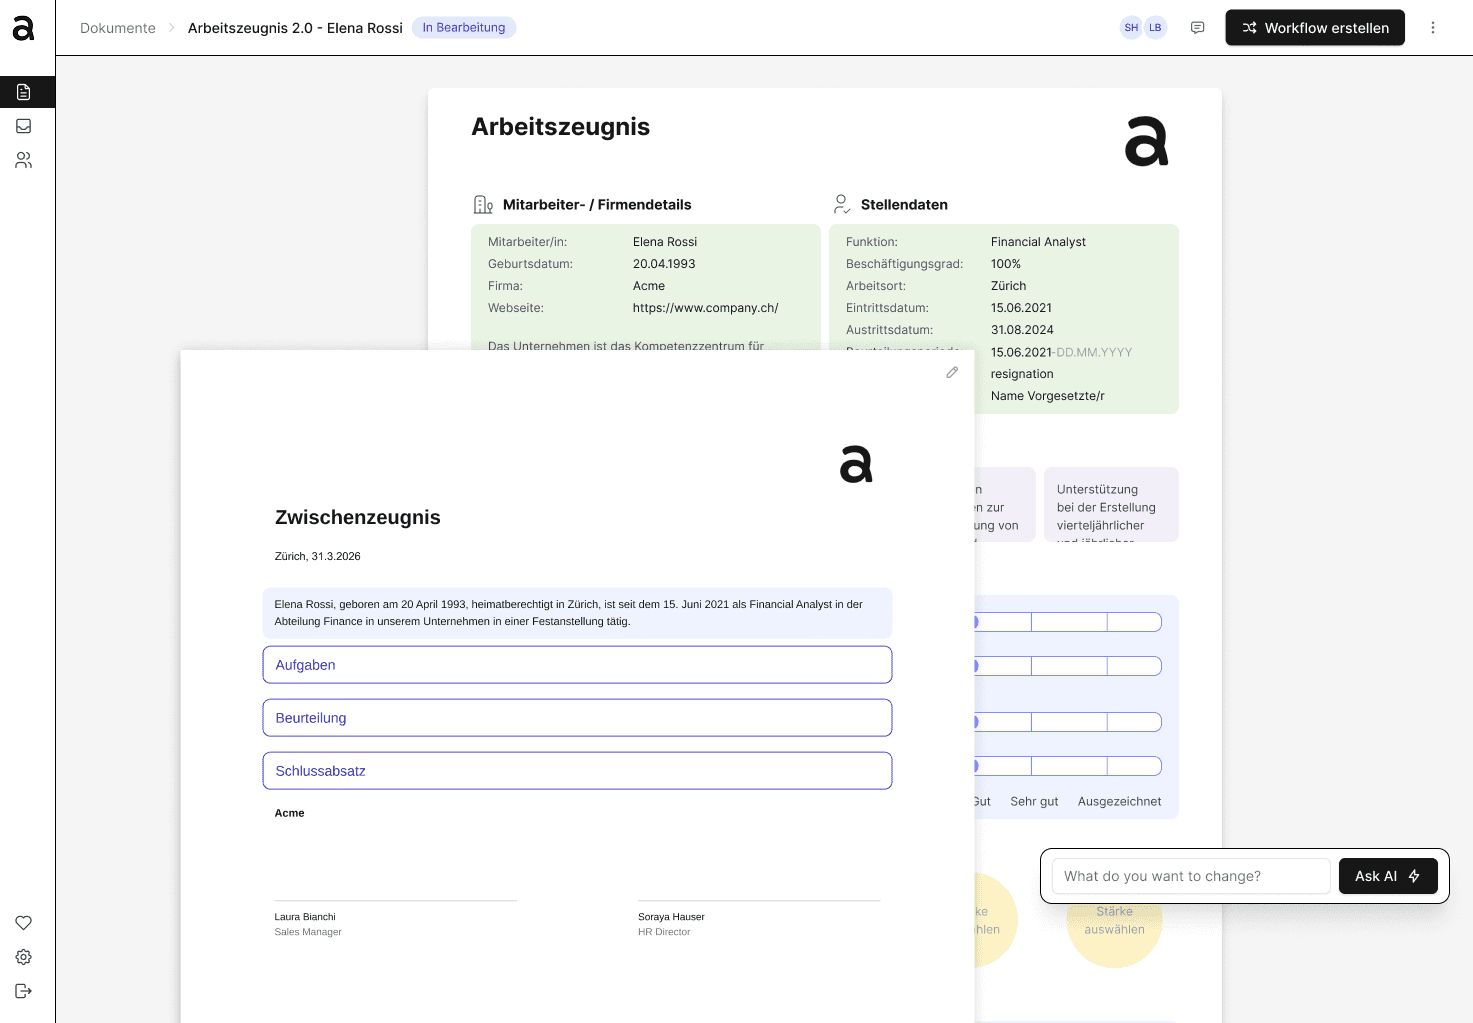Click the Austrittsdatum 31.08.2024 value
The width and height of the screenshot is (1473, 1023).
click(x=1022, y=330)
